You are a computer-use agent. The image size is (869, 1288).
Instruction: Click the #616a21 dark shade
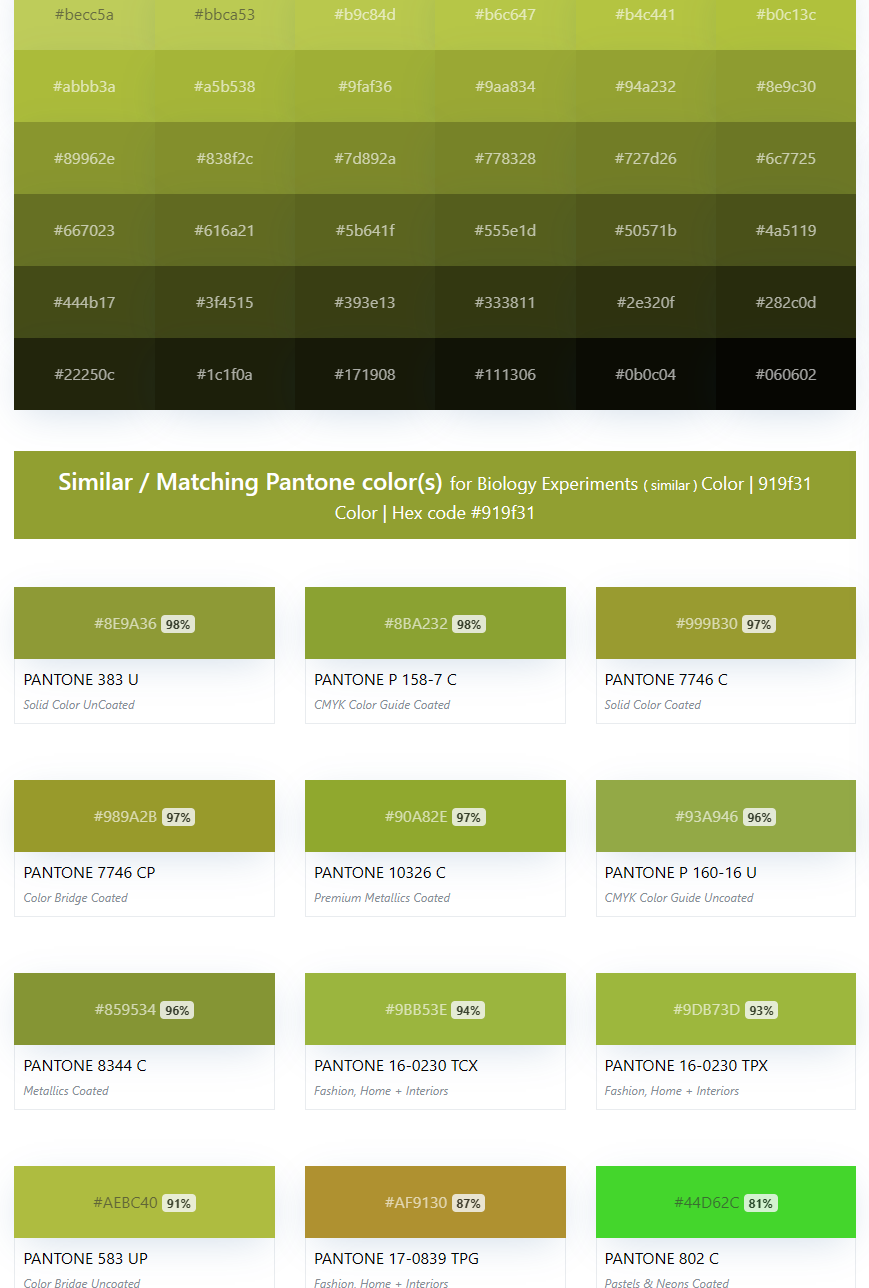225,230
